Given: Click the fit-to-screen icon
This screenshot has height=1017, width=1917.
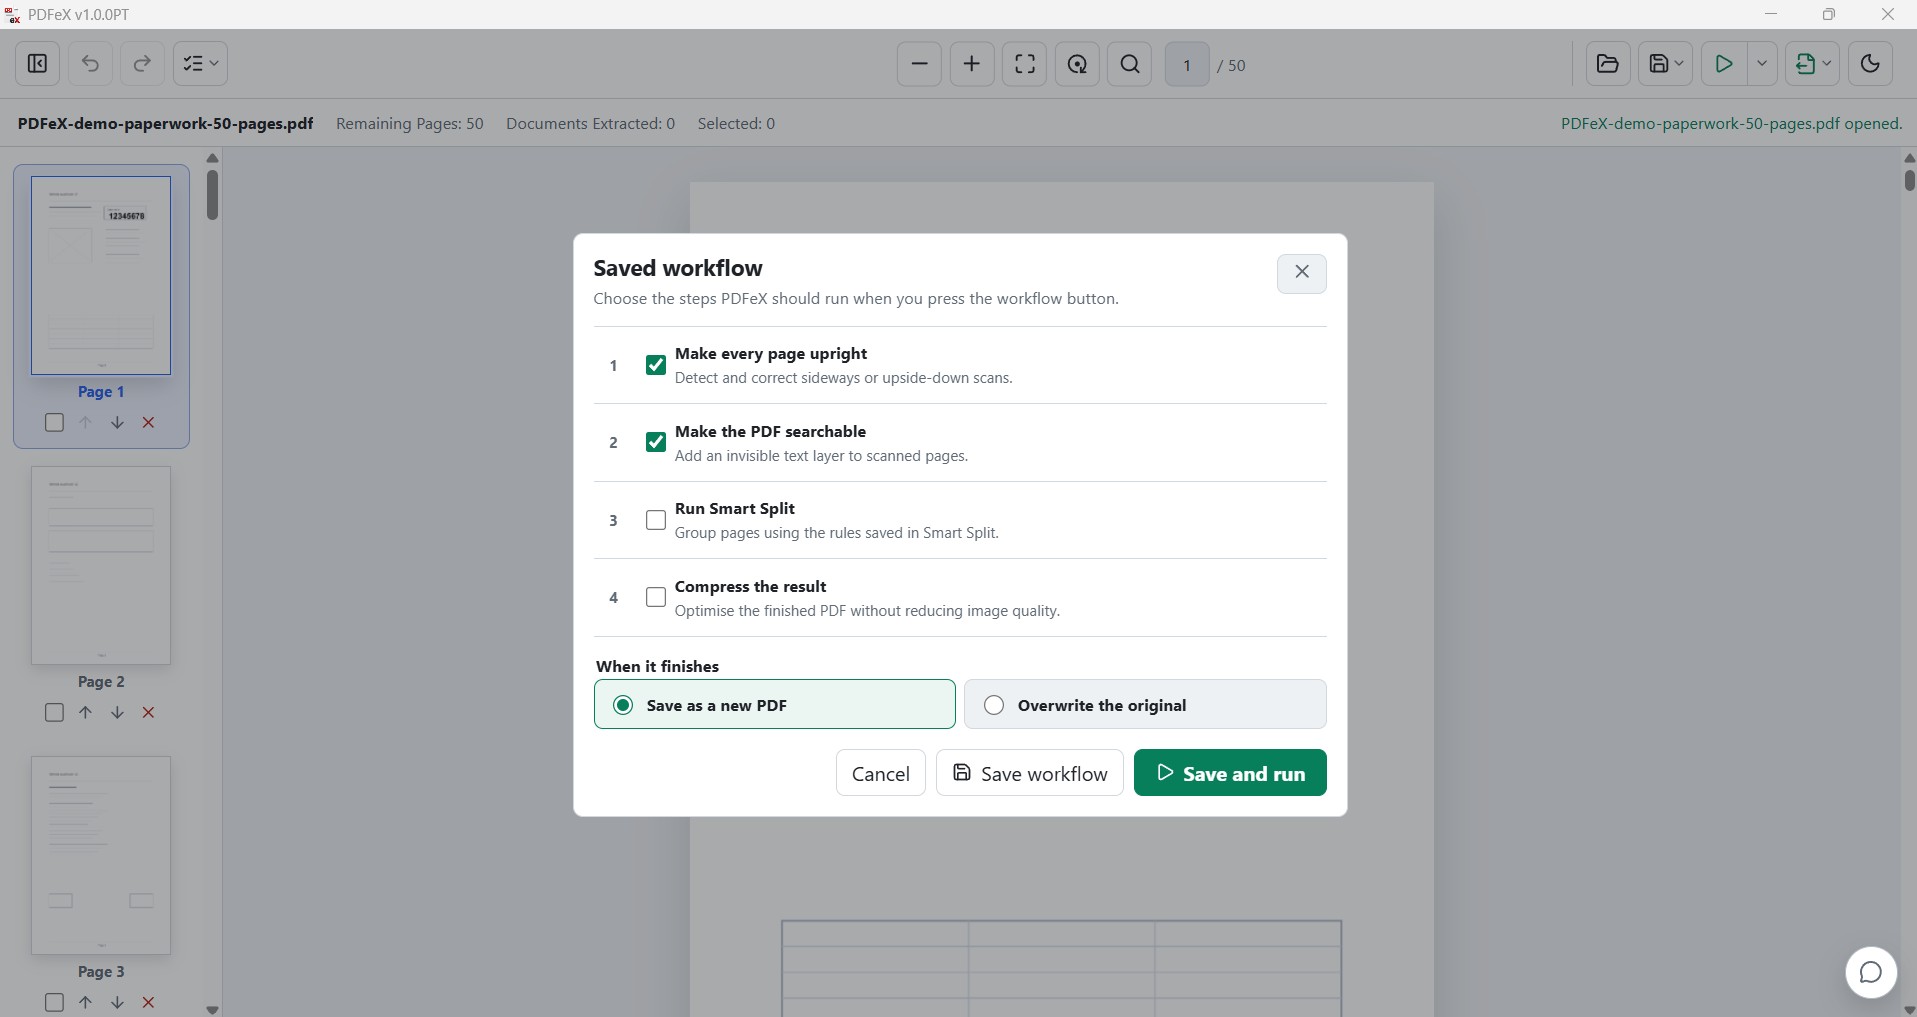Looking at the screenshot, I should 1025,64.
